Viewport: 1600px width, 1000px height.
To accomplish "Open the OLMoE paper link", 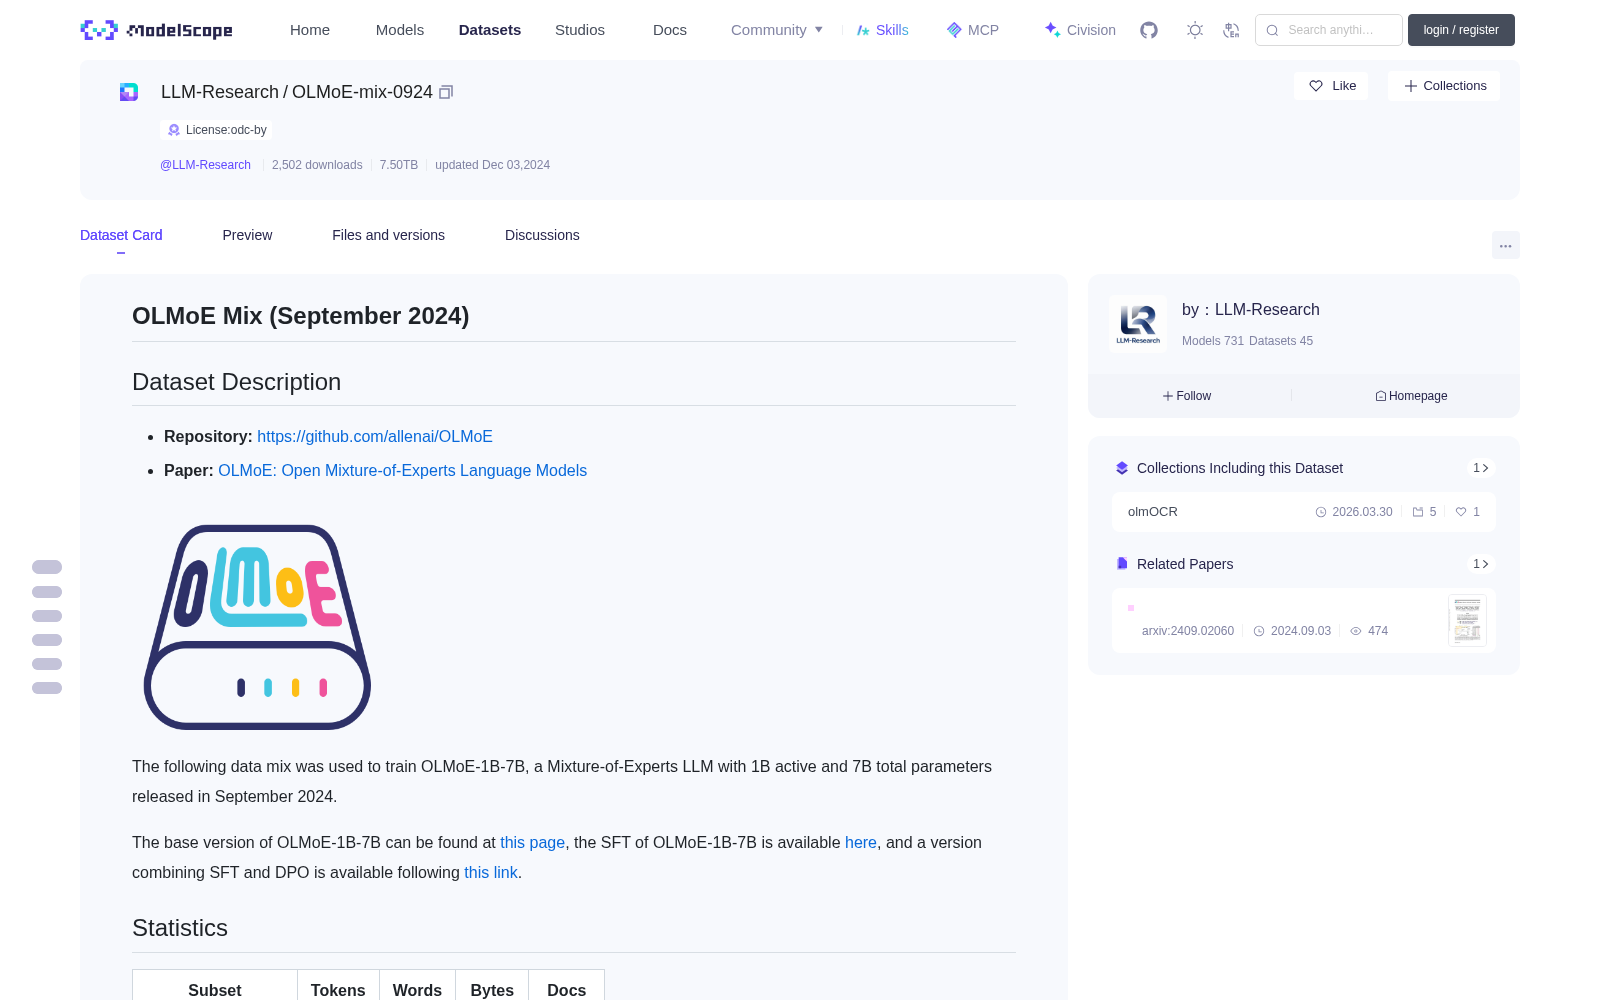I will 402,471.
